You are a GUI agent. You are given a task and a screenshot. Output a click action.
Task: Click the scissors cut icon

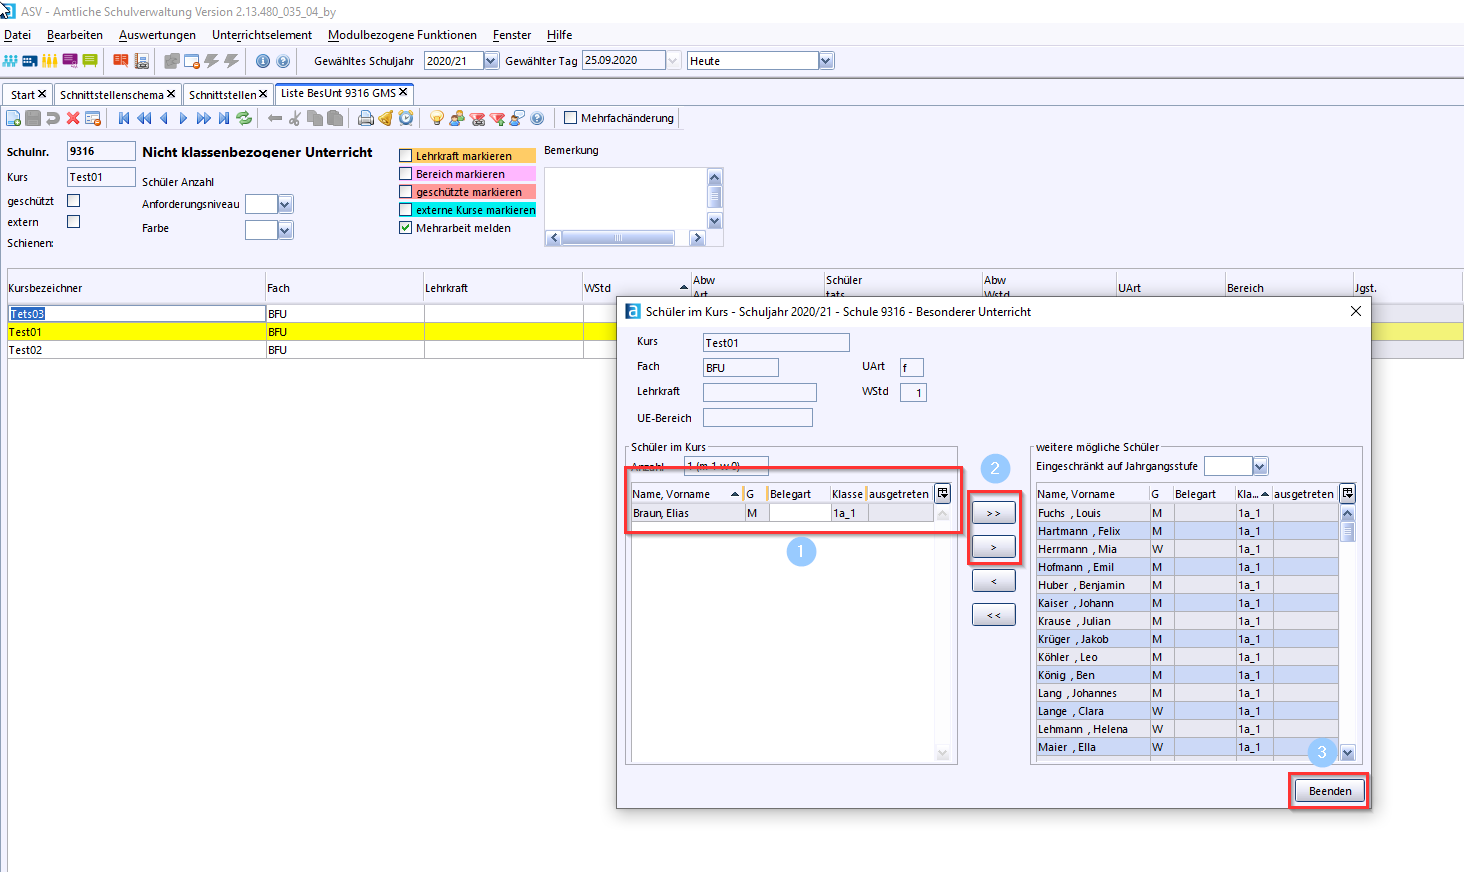295,118
